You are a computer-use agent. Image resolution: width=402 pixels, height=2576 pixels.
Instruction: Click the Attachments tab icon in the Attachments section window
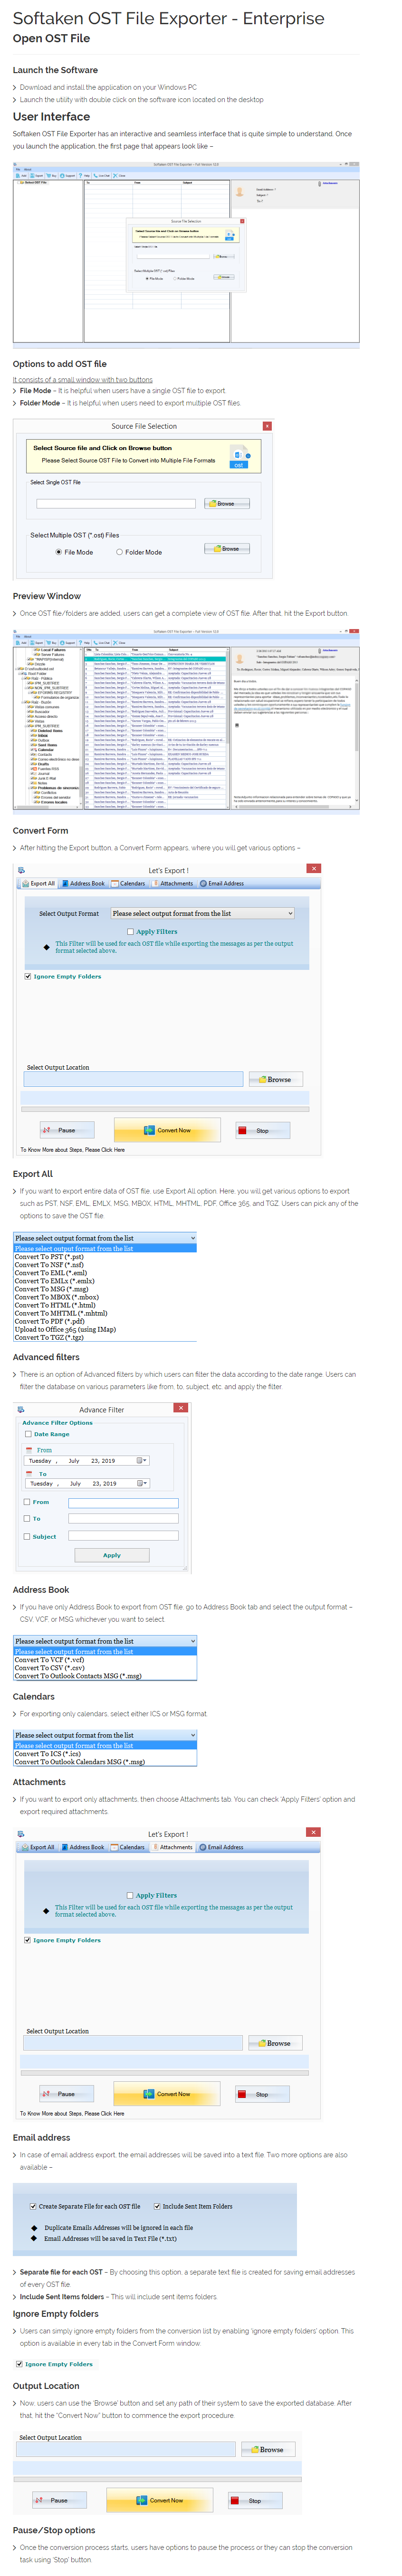[x=155, y=1847]
